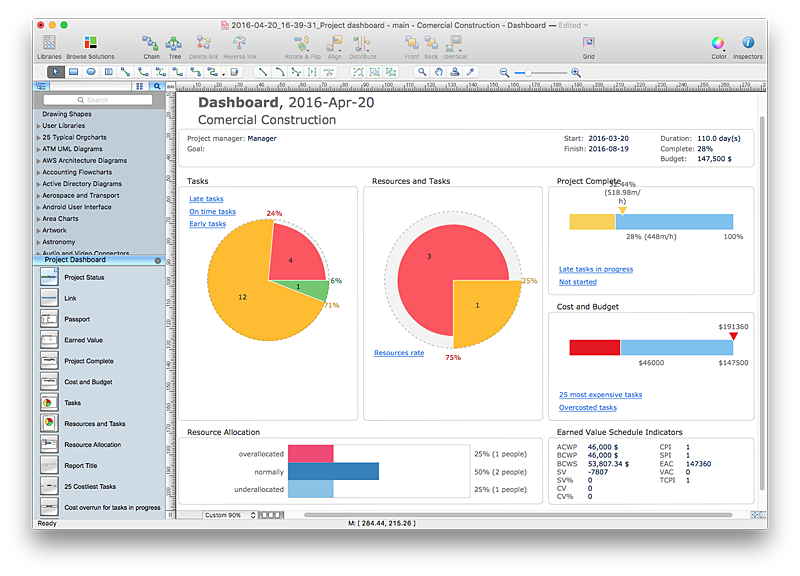Select Resource Allocation in the library list
The width and height of the screenshot is (800, 576).
92,445
